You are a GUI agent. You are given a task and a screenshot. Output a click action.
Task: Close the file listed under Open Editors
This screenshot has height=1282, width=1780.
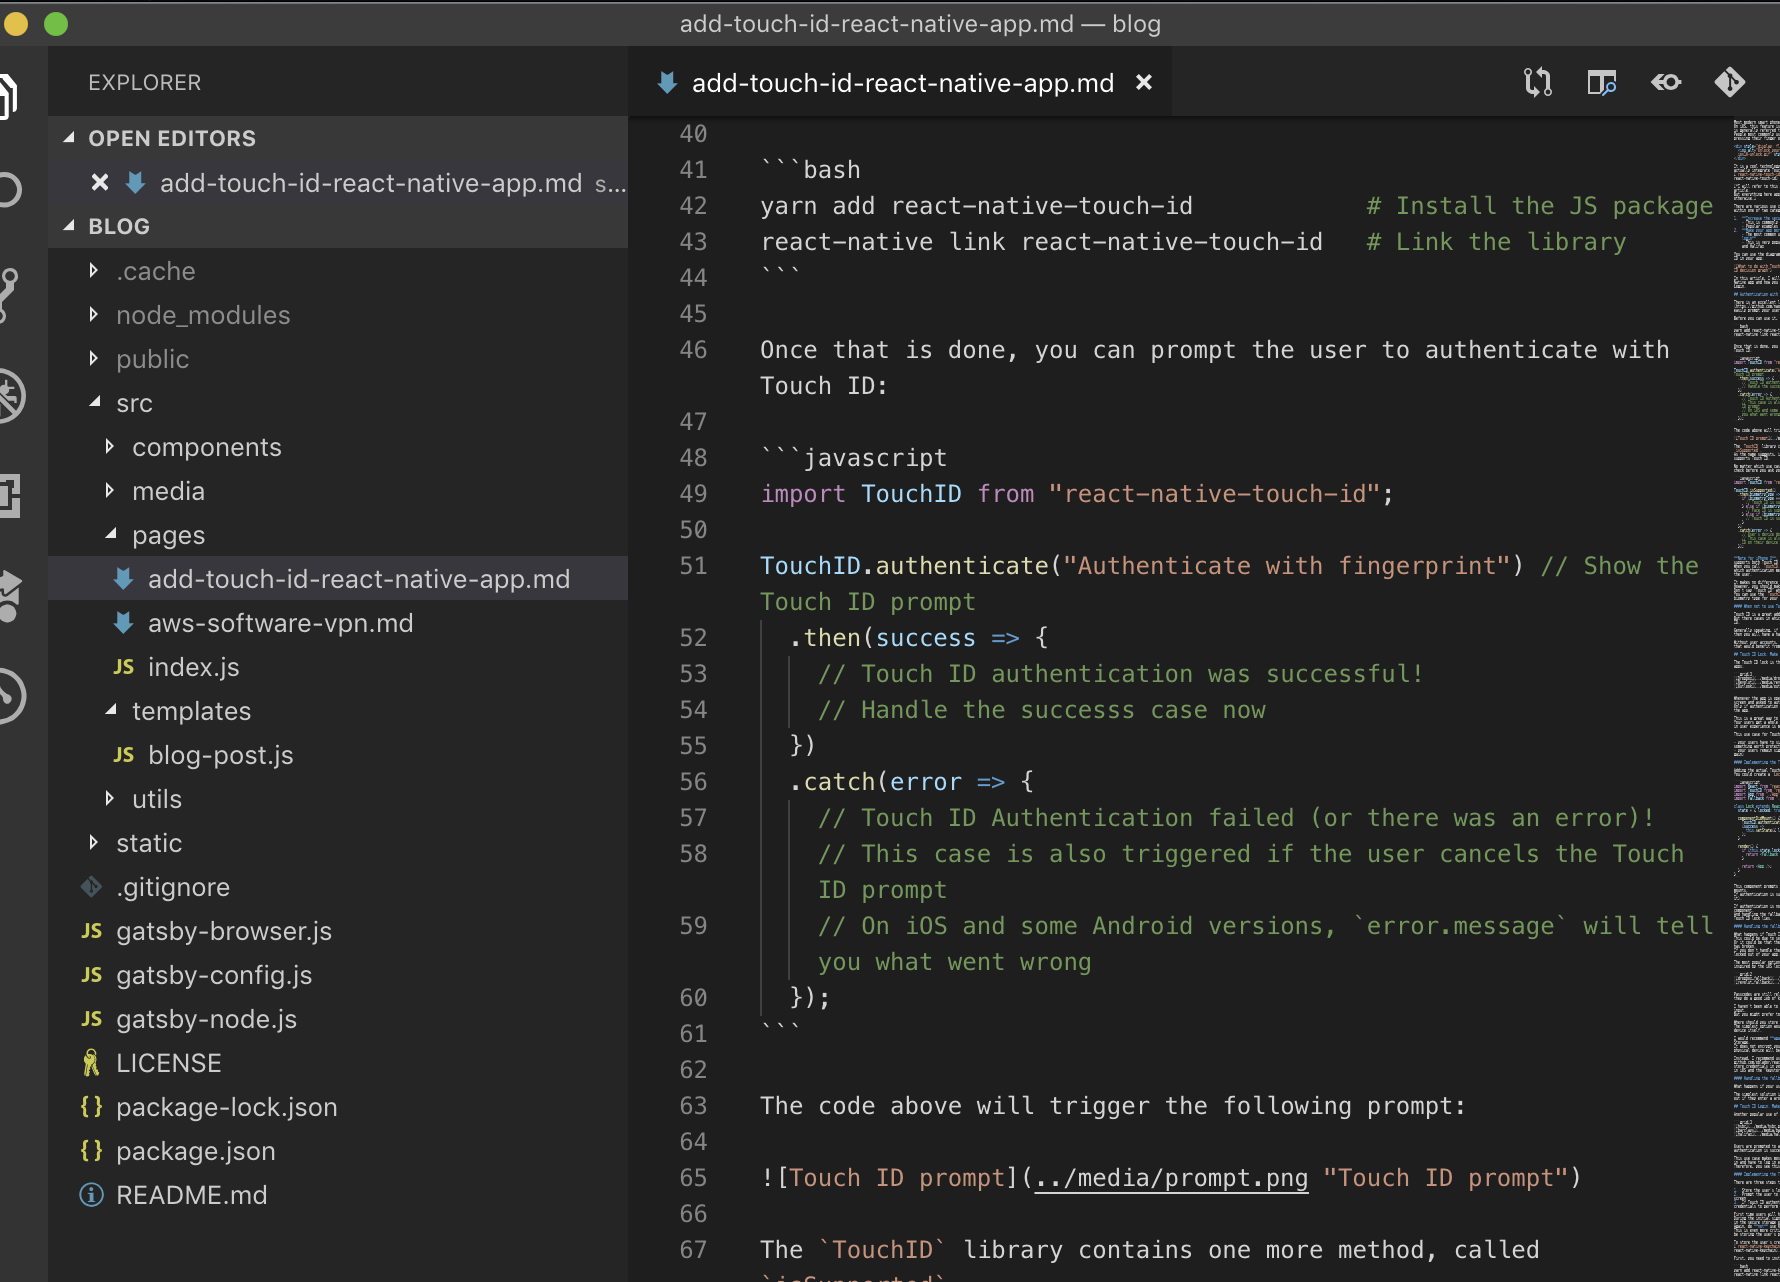coord(100,182)
